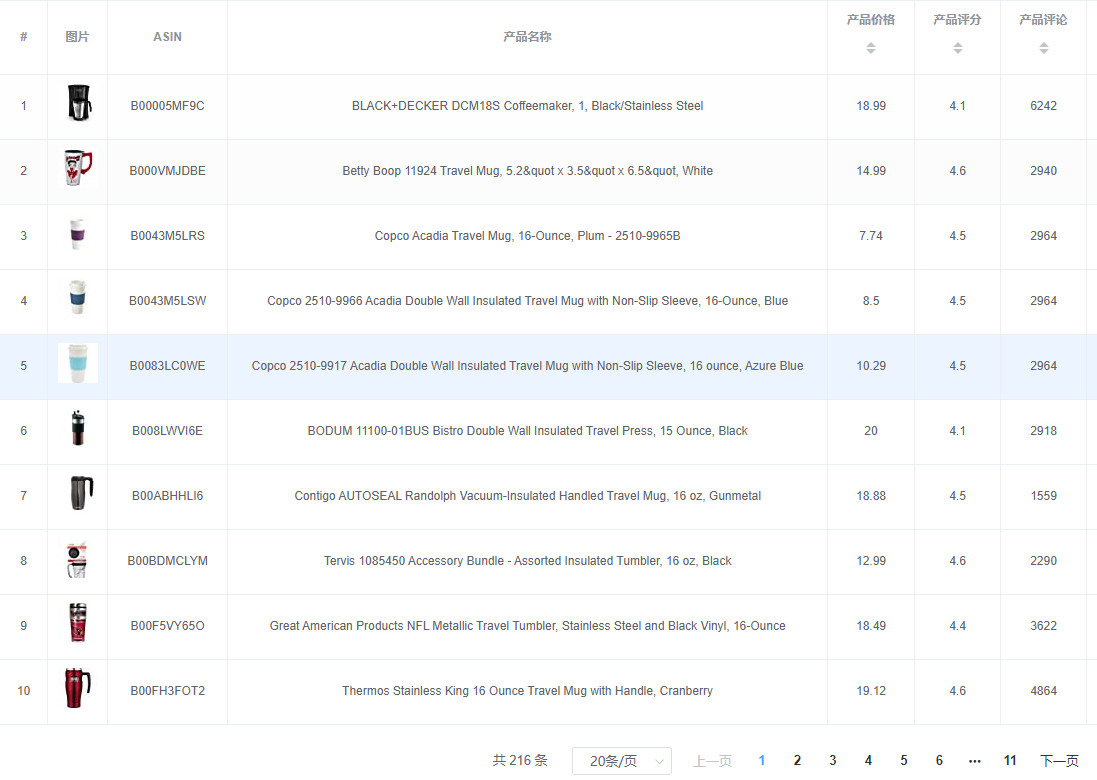
Task: Select page 6 in pagination
Action: pyautogui.click(x=939, y=761)
